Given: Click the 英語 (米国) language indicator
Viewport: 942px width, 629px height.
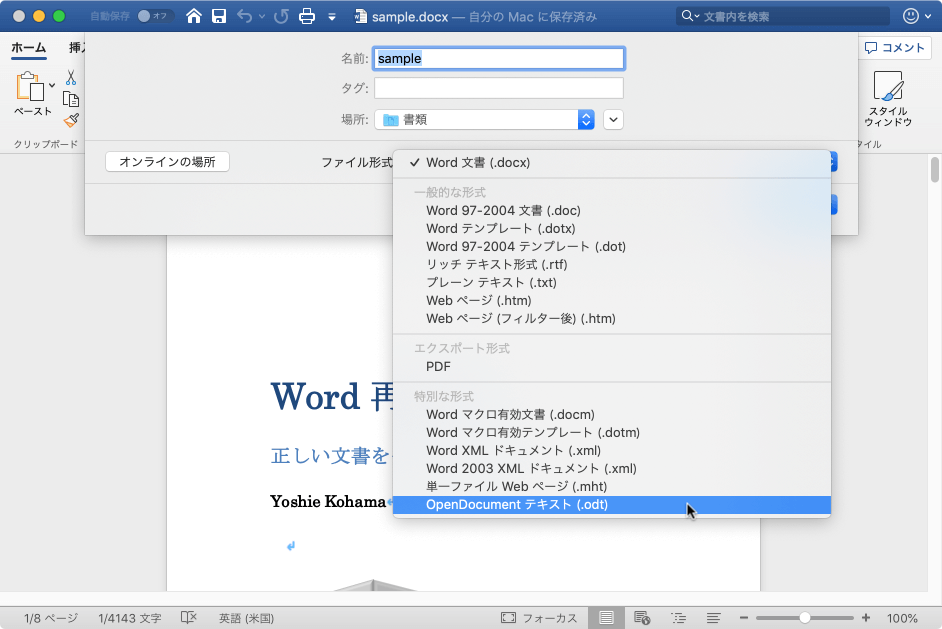Looking at the screenshot, I should click(x=246, y=618).
